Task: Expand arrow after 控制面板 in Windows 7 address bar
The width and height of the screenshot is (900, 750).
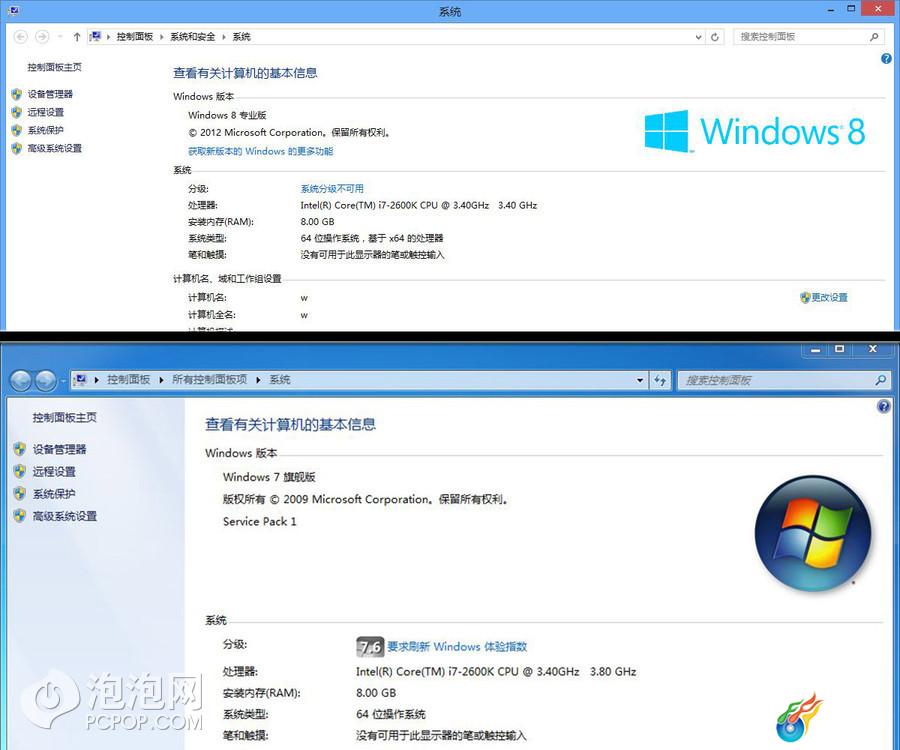Action: (161, 380)
